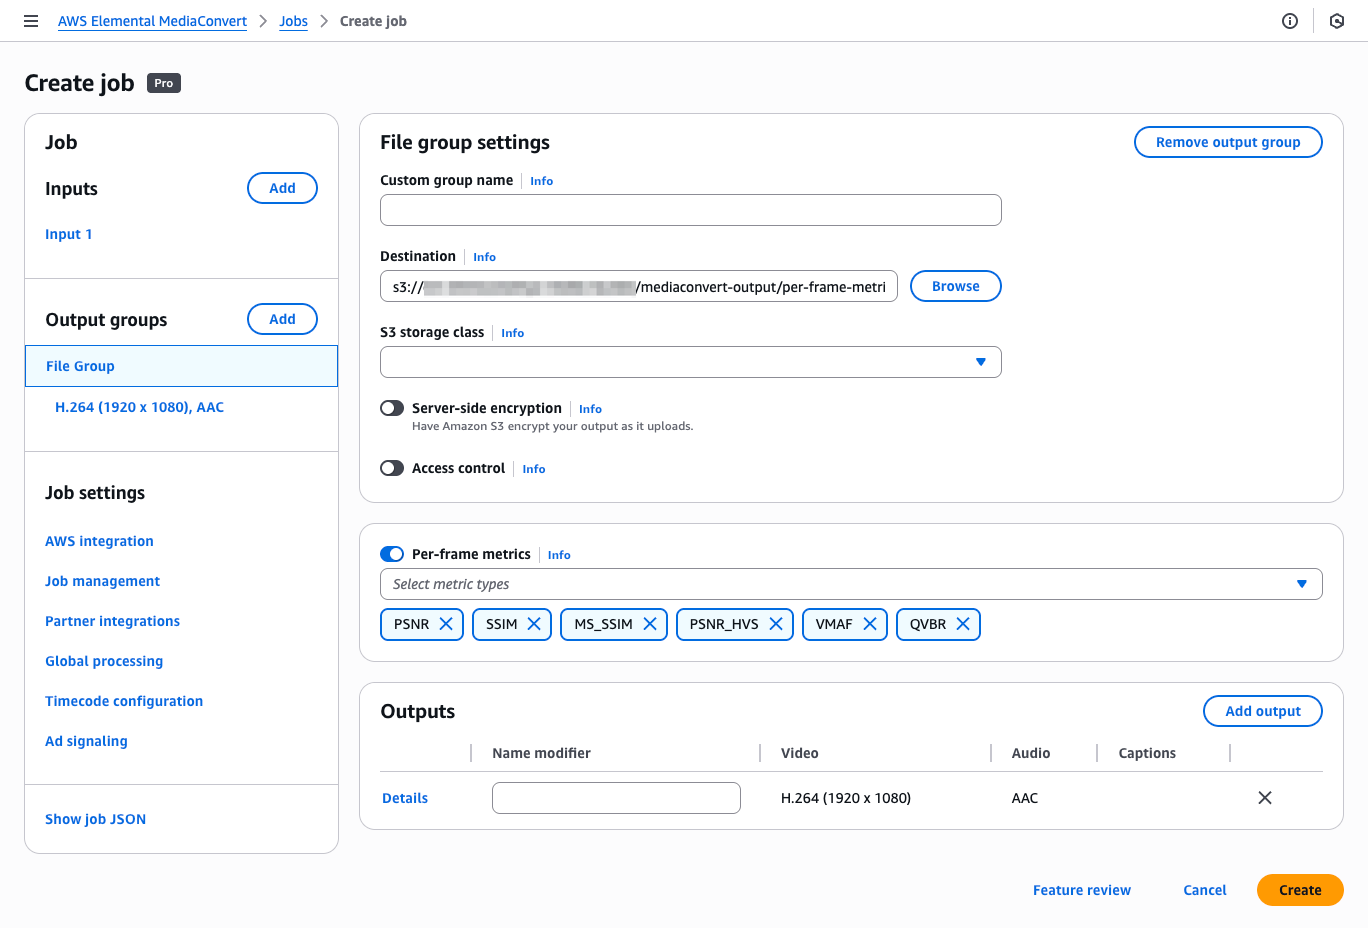Screen dimensions: 1368x928
Task: Disable the Per-frame metrics switch
Action: pos(392,554)
